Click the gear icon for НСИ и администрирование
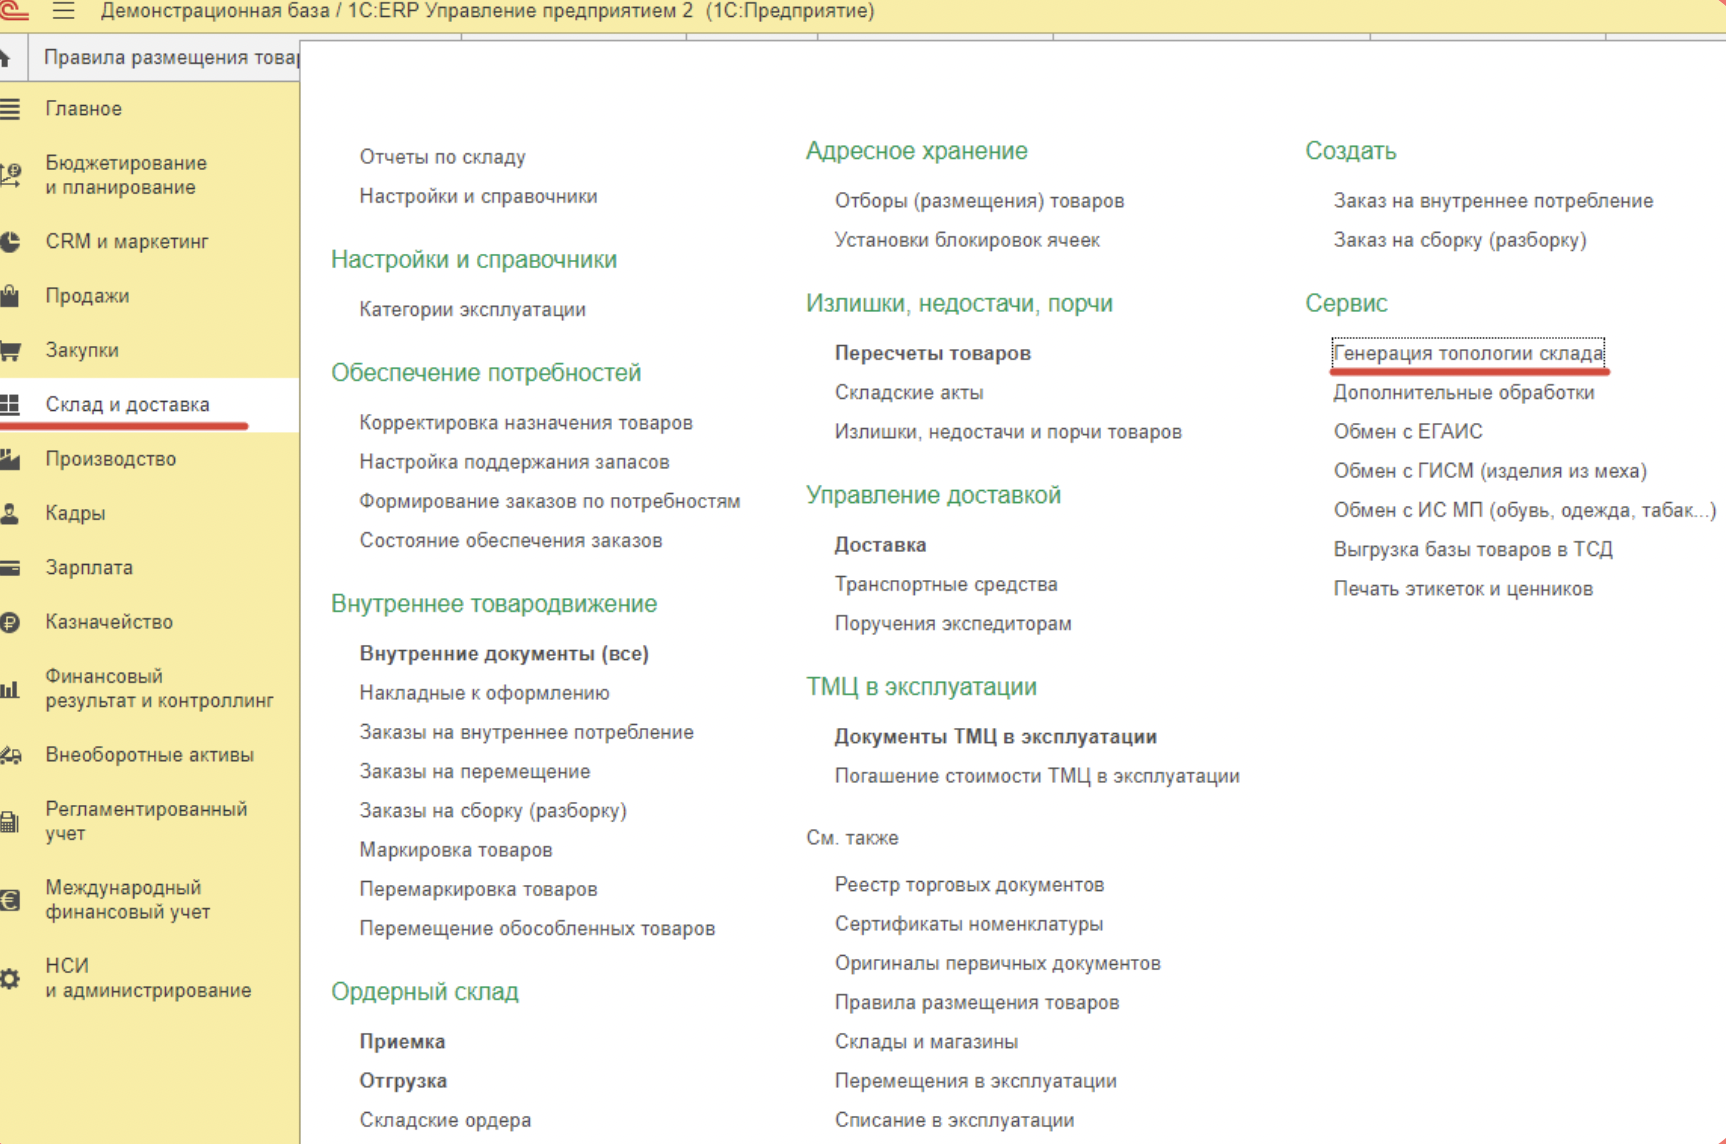The height and width of the screenshot is (1144, 1726). click(x=10, y=979)
